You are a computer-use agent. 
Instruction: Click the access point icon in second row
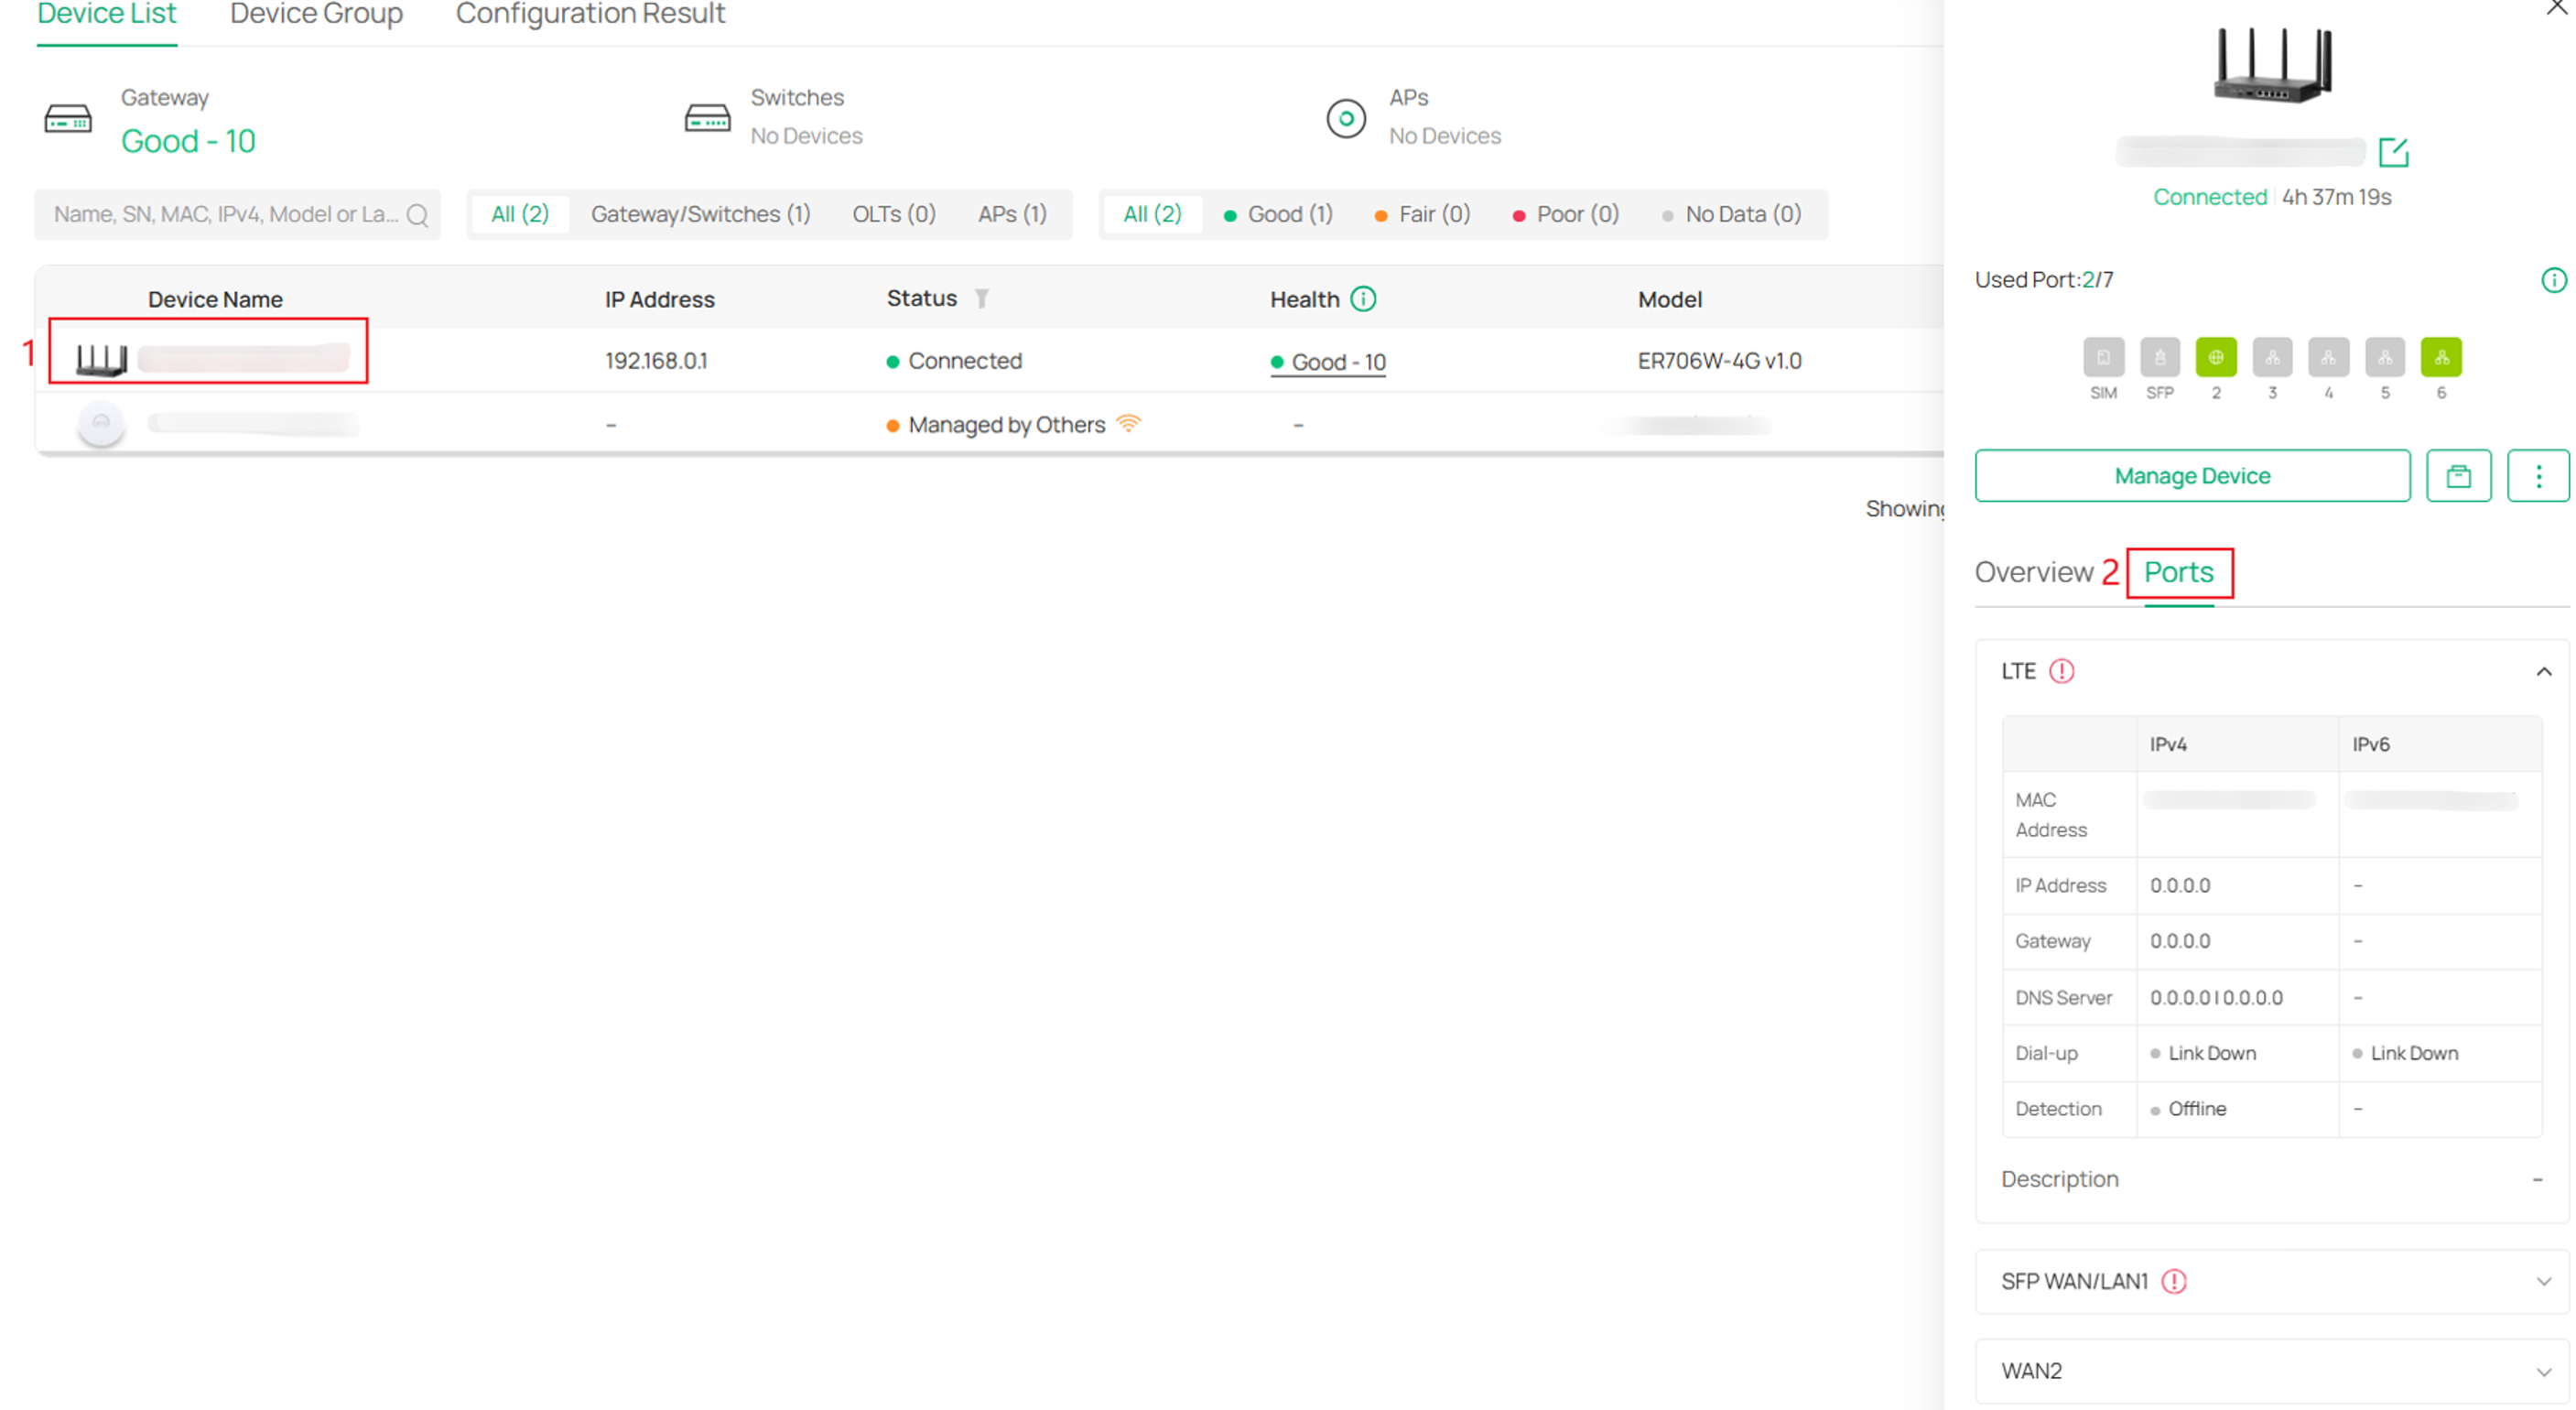[101, 423]
